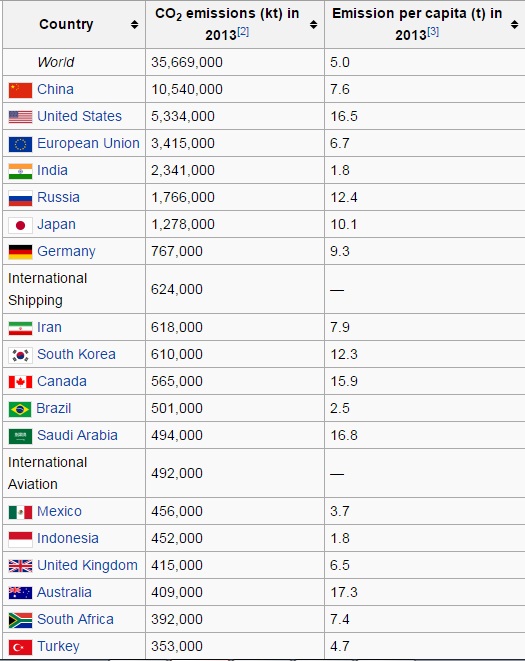
Task: Go to the Canada link
Action: pos(62,381)
